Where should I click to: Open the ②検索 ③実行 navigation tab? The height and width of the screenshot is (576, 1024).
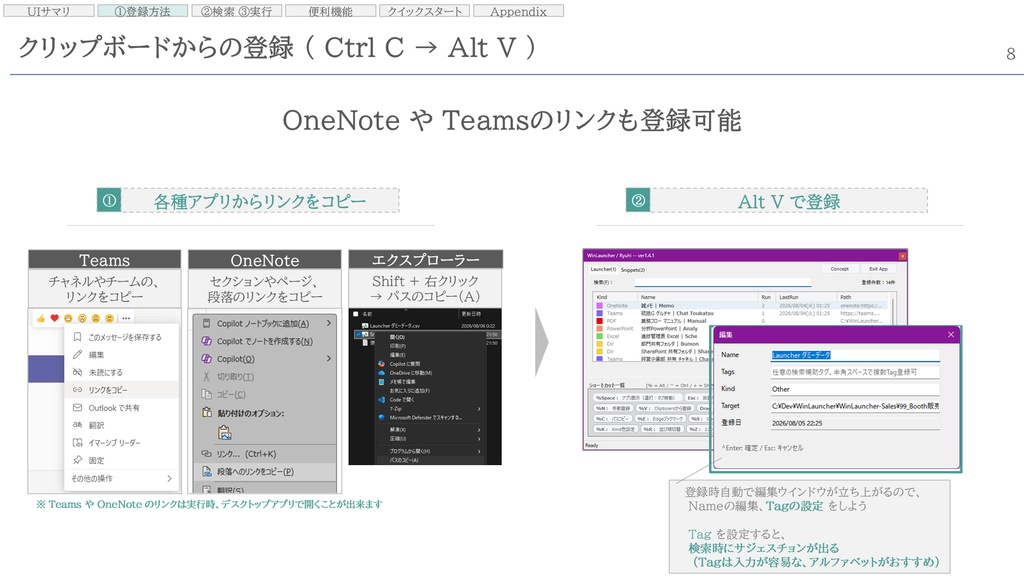(236, 11)
